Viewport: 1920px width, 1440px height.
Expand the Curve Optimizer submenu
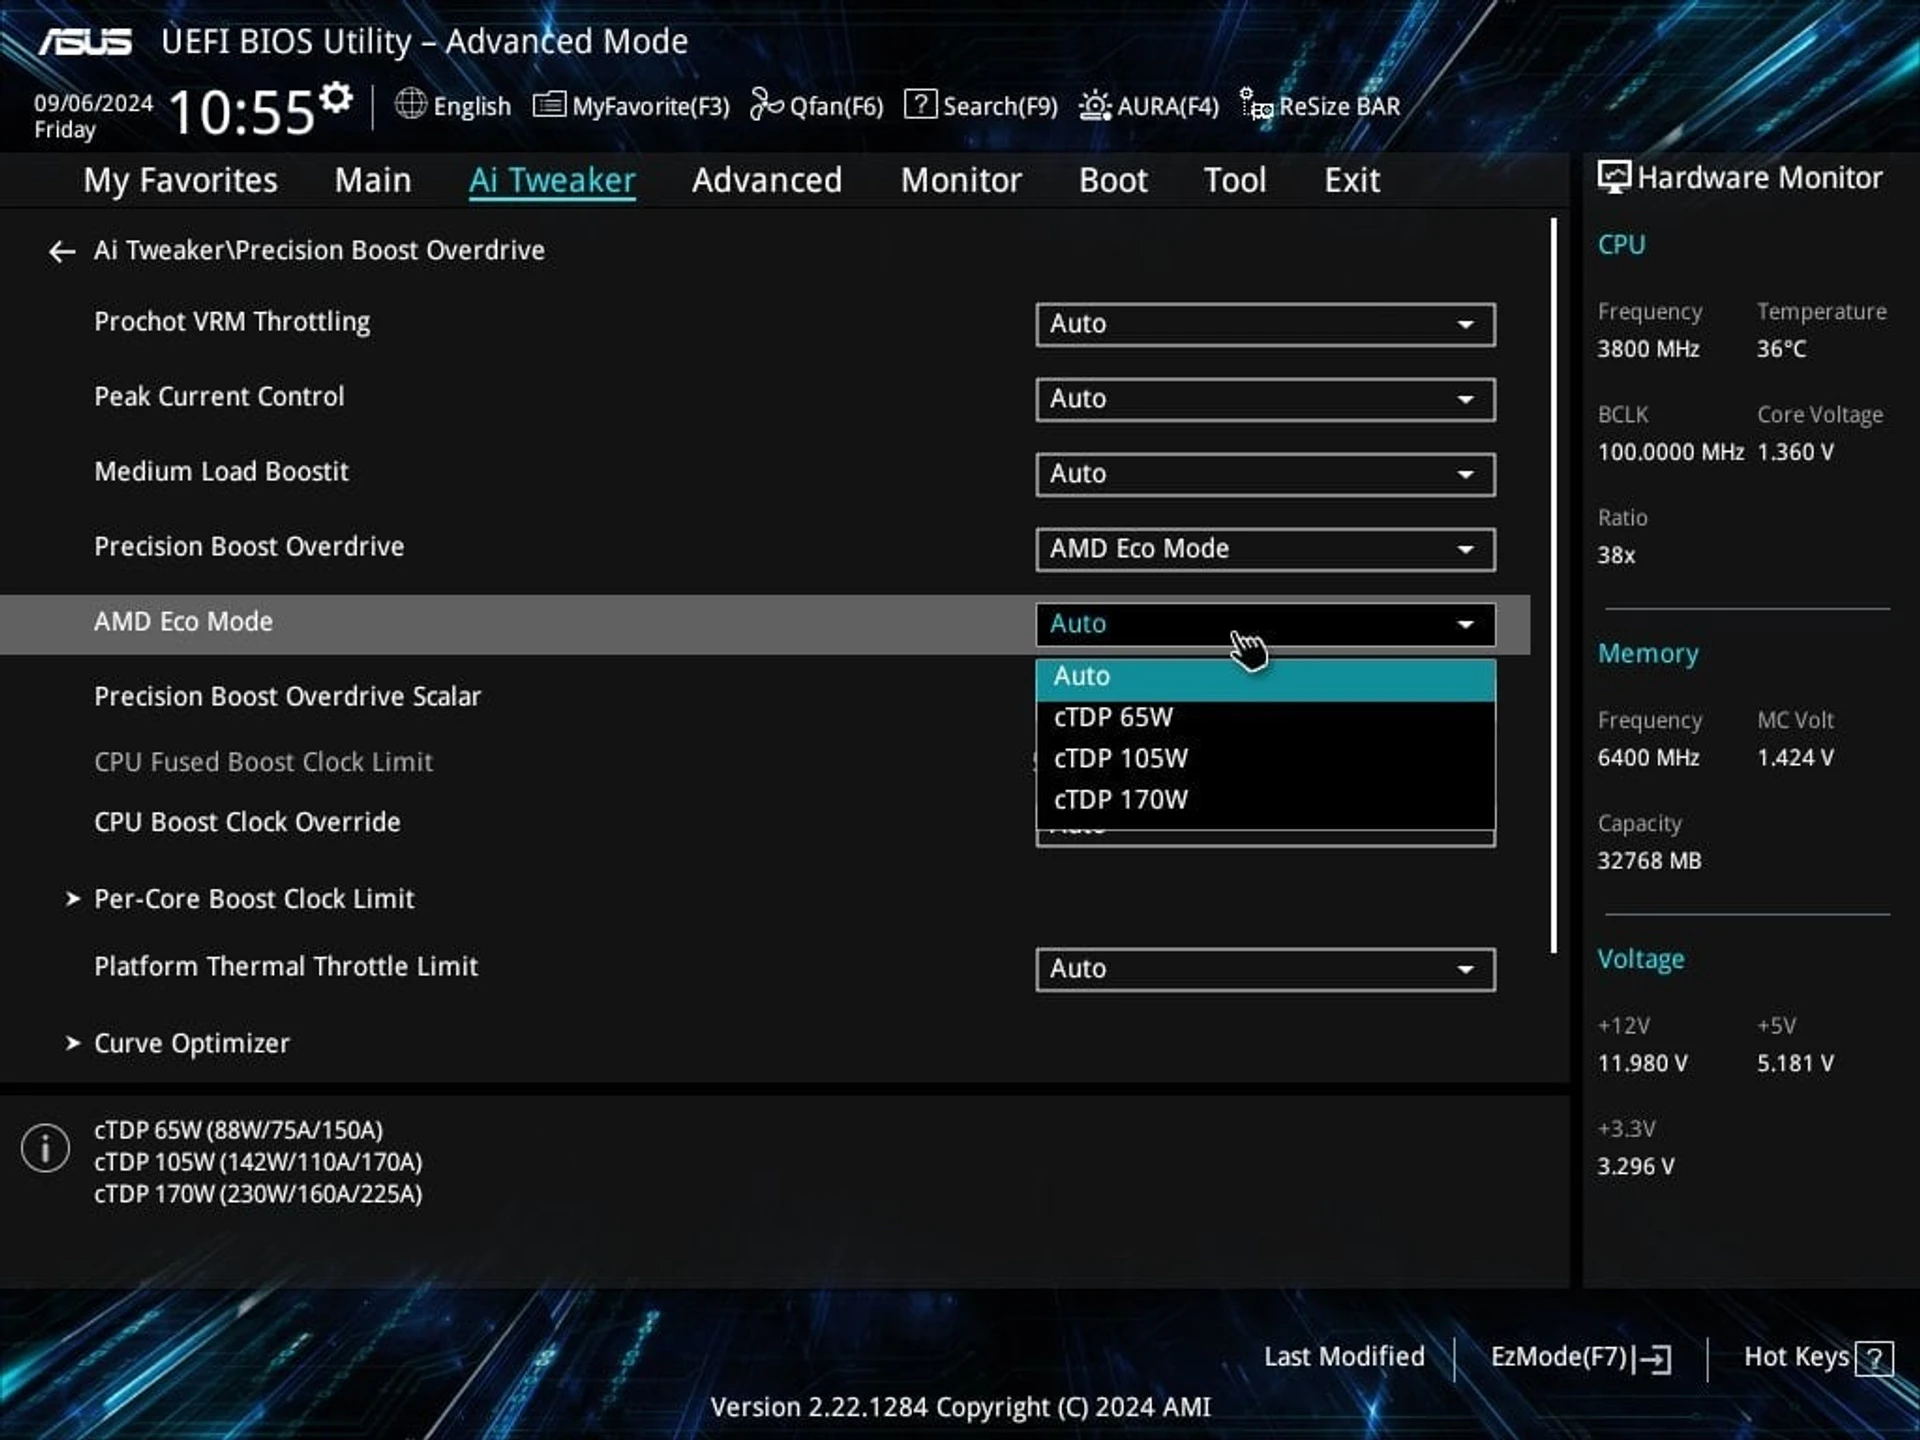pyautogui.click(x=178, y=1043)
